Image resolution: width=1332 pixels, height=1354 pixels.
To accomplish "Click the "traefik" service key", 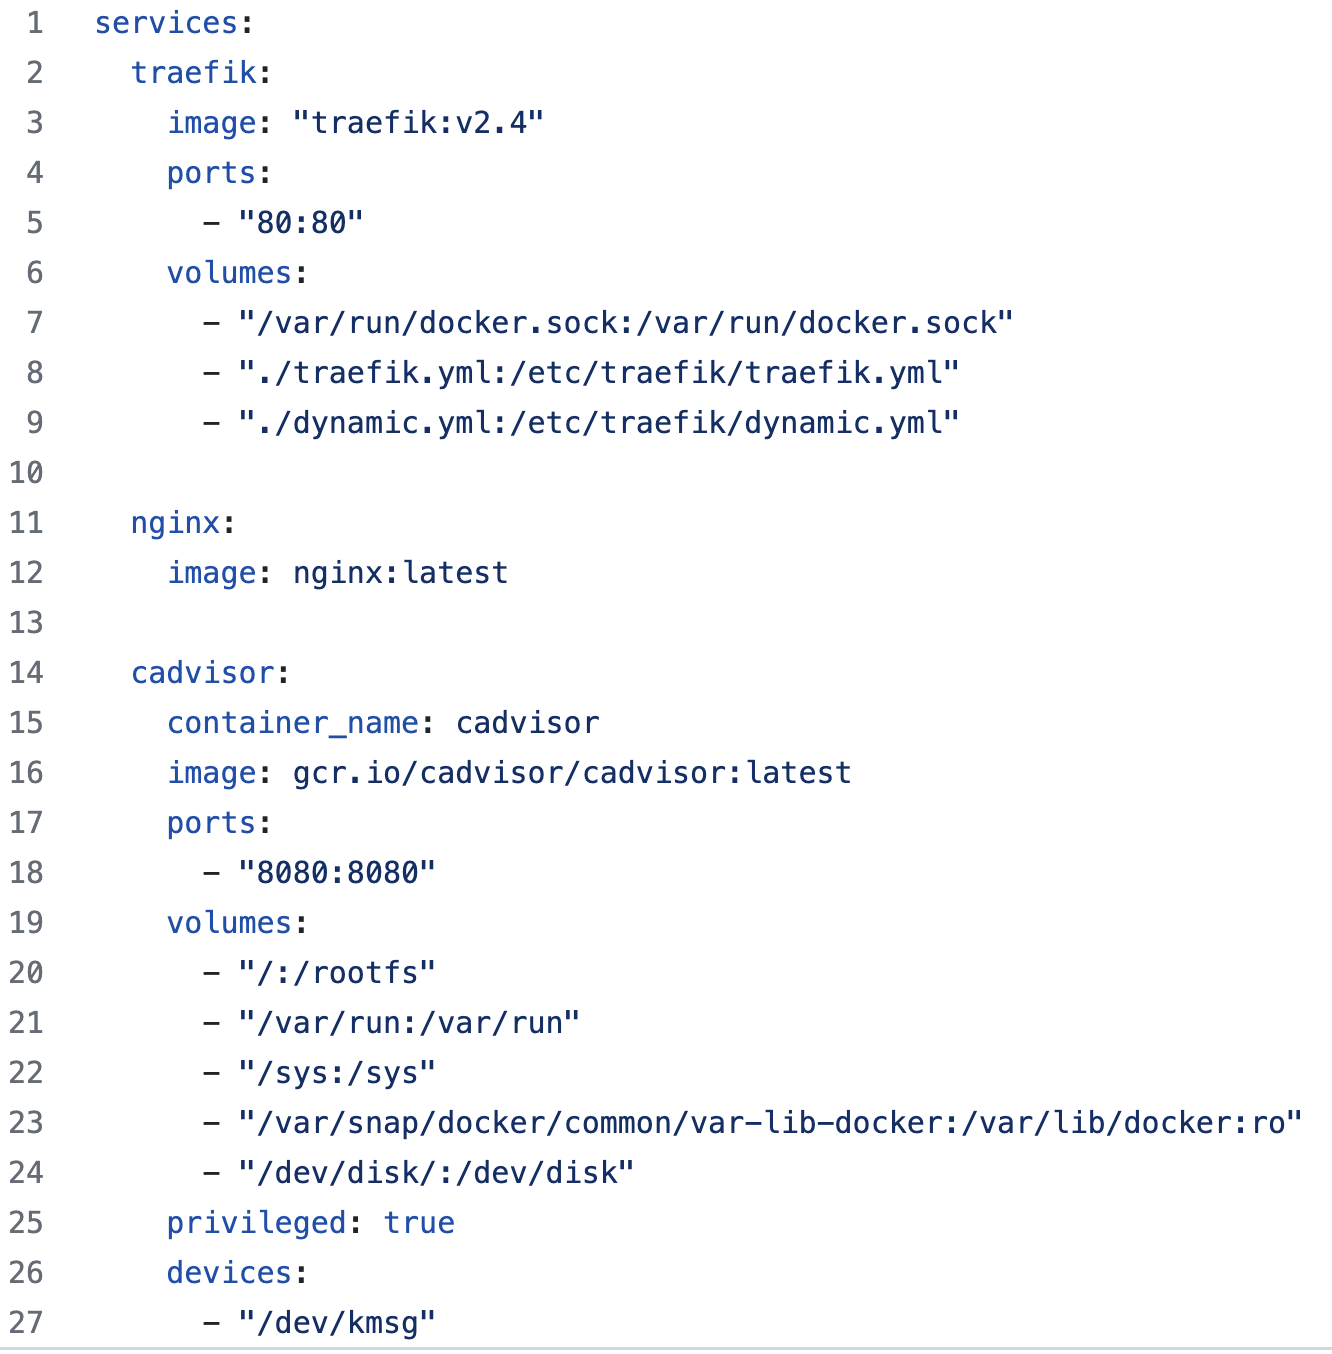I will point(194,73).
